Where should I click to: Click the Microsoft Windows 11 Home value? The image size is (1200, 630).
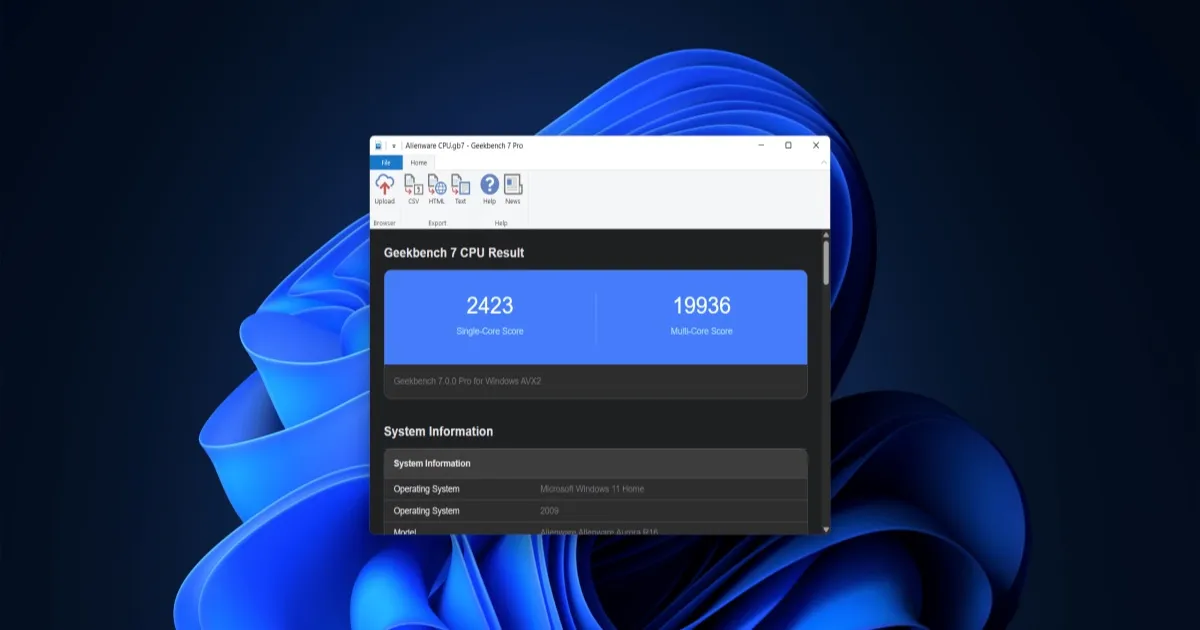click(x=592, y=489)
